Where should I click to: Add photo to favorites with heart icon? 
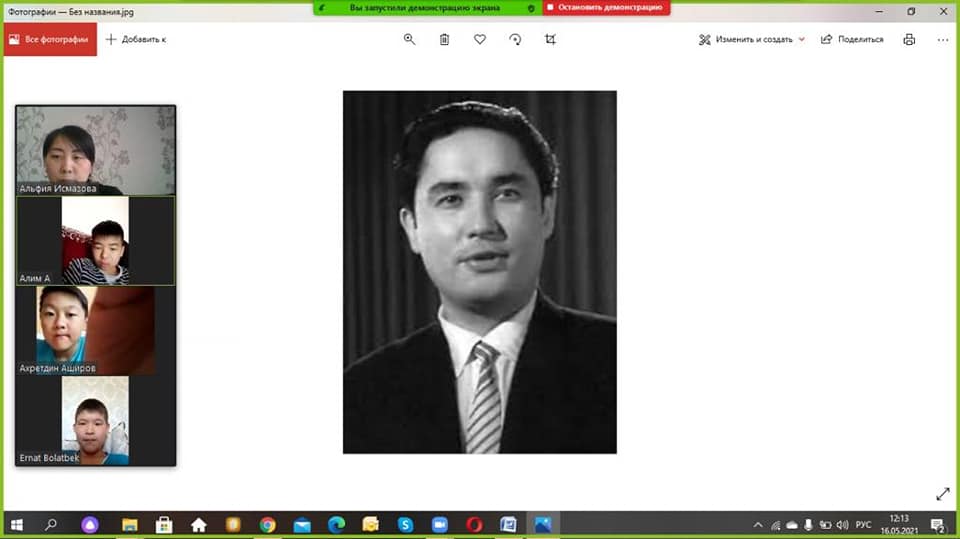click(479, 39)
